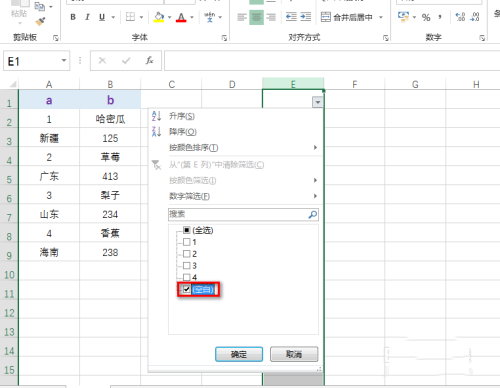Toggle italic formatting
500x388 pixels.
point(87,17)
